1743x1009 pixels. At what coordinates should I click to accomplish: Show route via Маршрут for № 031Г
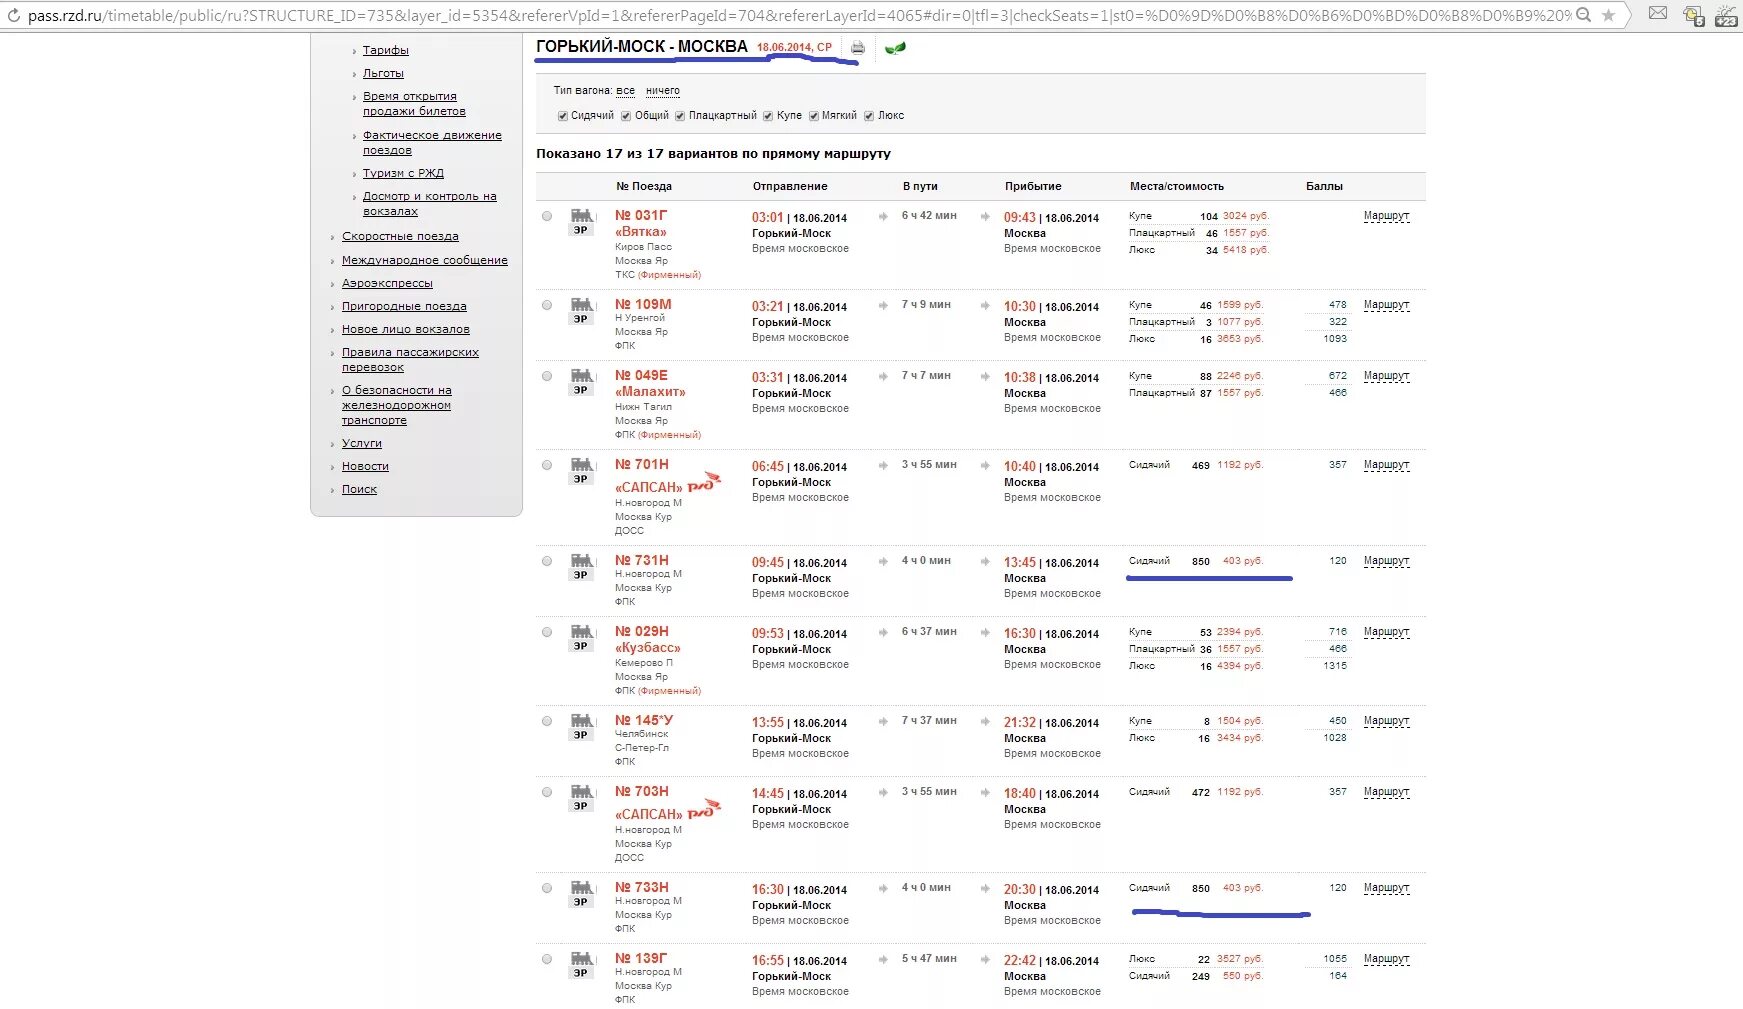1386,216
